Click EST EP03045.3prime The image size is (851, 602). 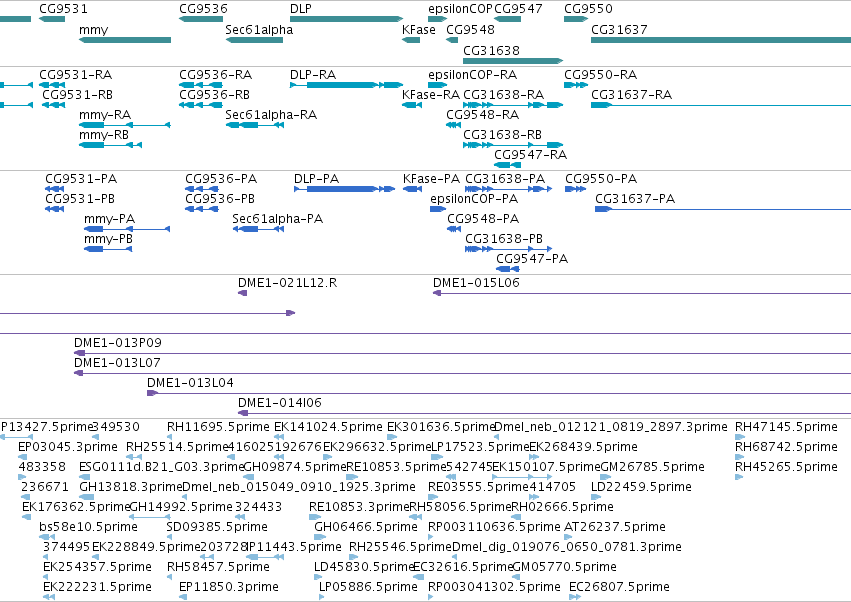pyautogui.click(x=68, y=447)
